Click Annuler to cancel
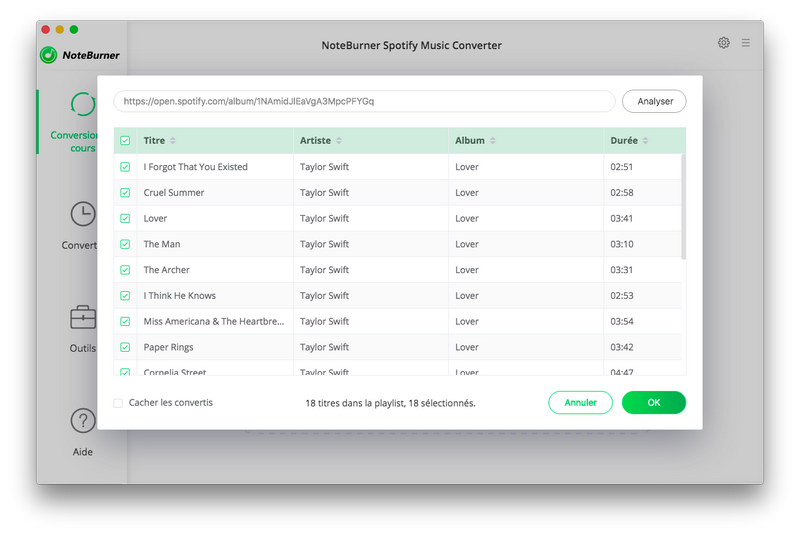This screenshot has width=800, height=536. click(x=580, y=402)
